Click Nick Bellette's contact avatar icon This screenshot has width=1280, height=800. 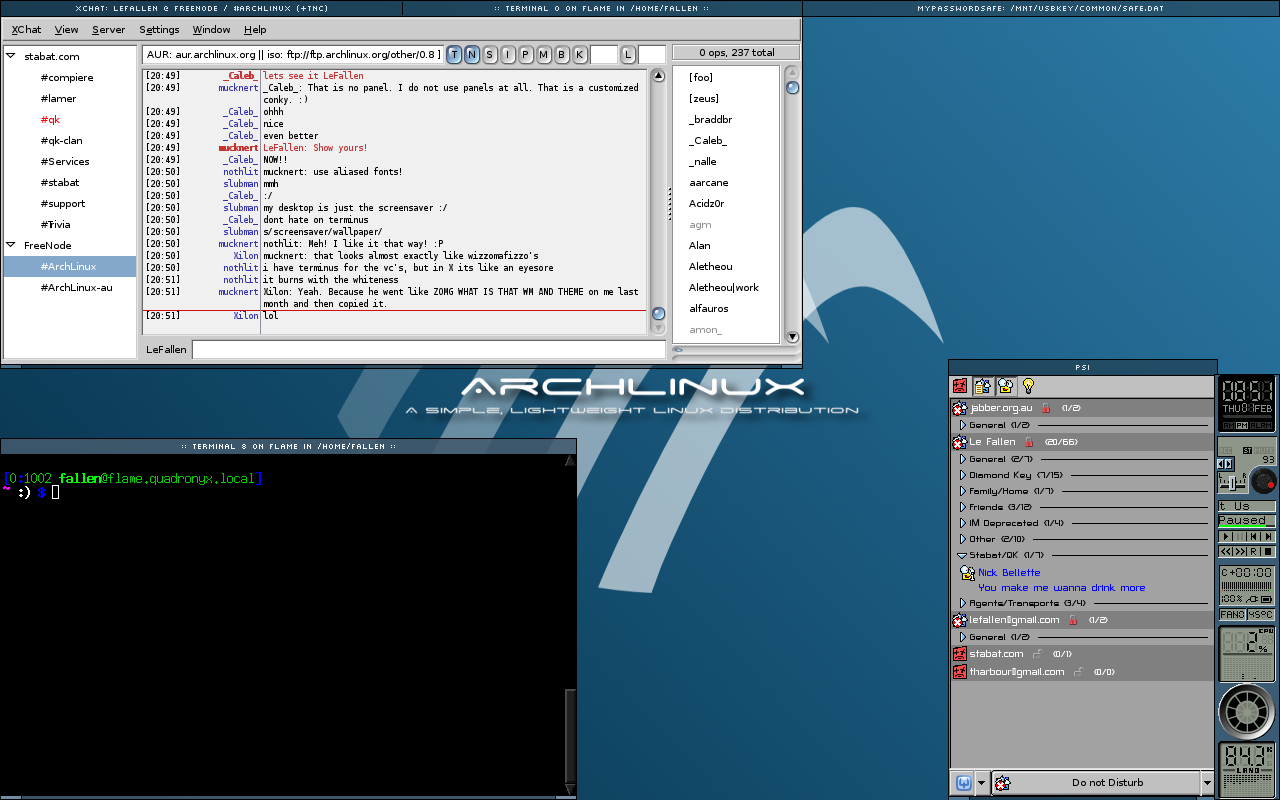(967, 573)
